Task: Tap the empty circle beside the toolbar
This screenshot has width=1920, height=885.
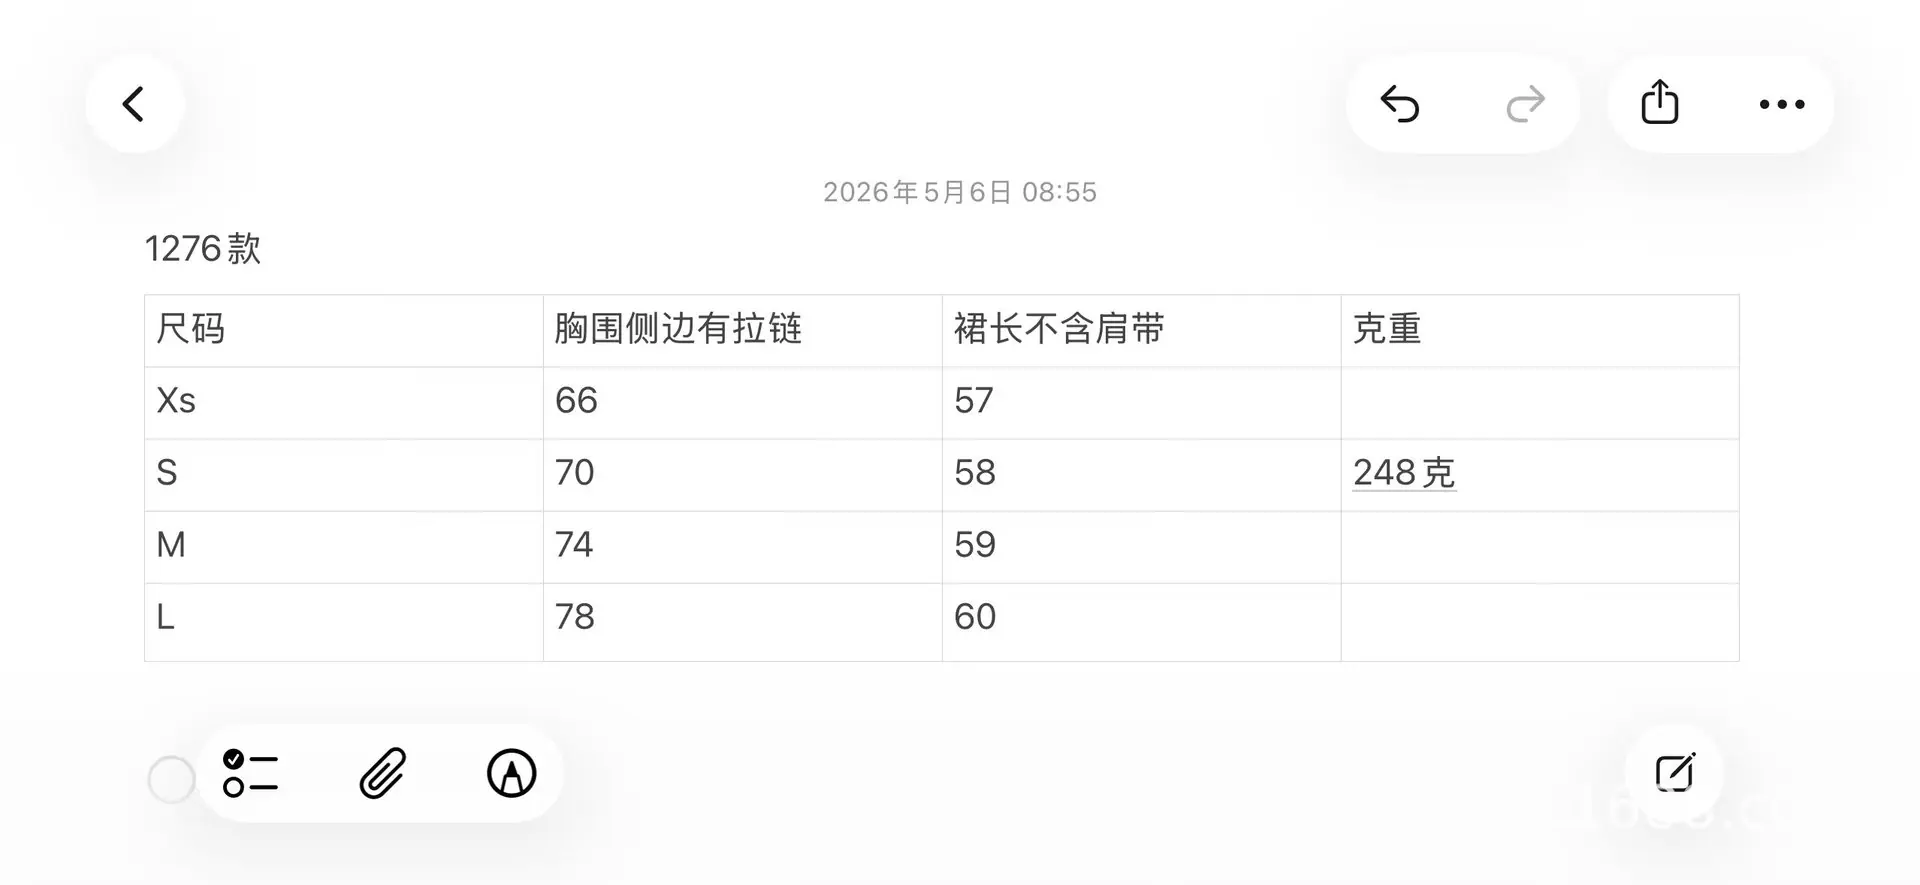Action: click(x=171, y=779)
